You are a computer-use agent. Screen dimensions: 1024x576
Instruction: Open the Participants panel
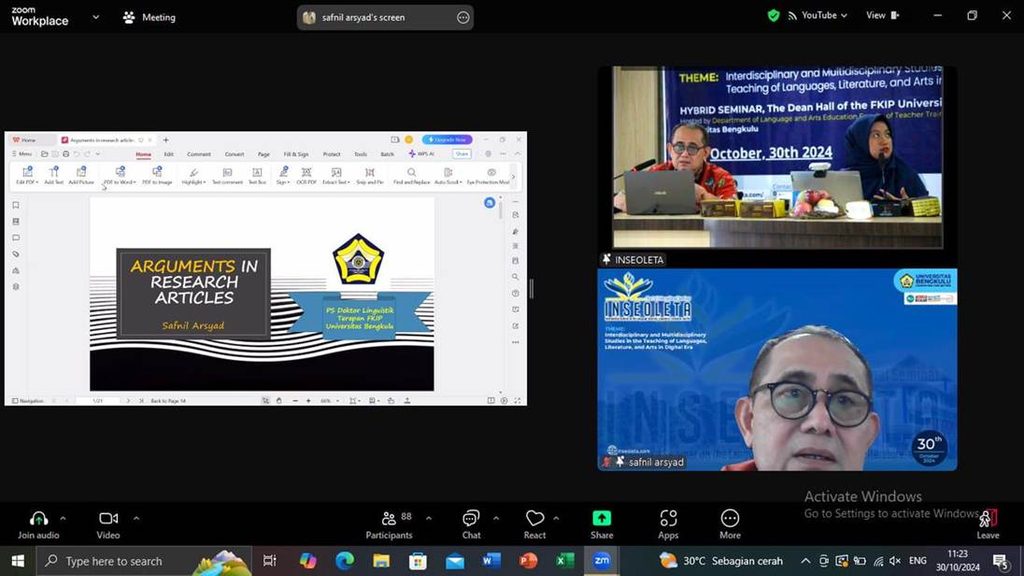pyautogui.click(x=389, y=525)
